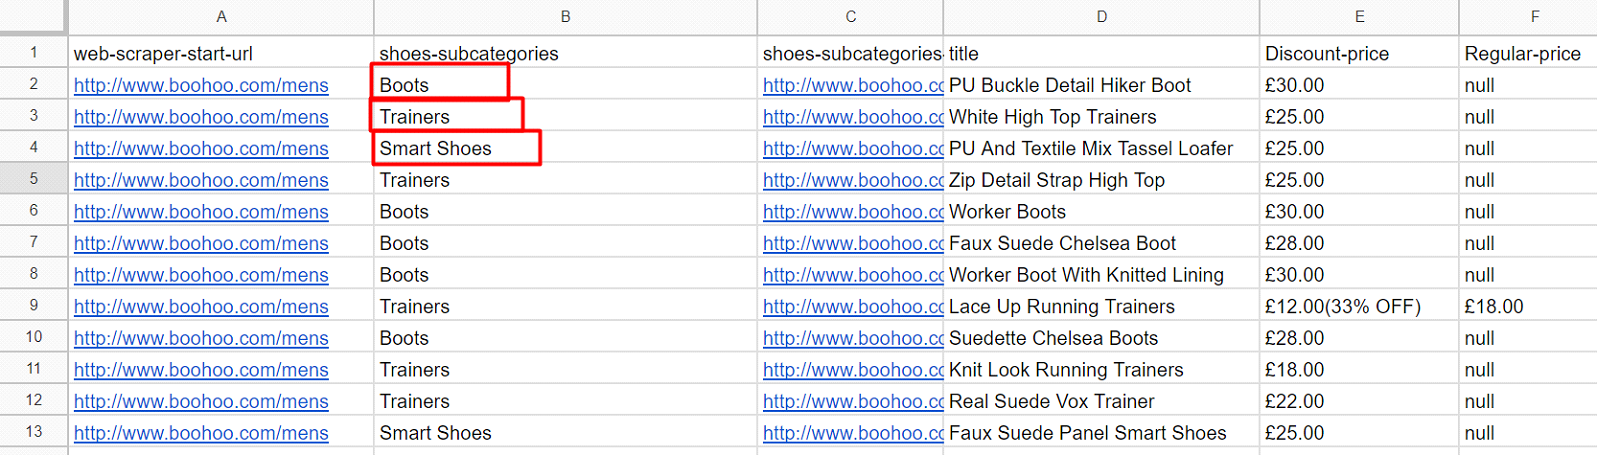
Task: Select column E header
Action: point(1359,17)
